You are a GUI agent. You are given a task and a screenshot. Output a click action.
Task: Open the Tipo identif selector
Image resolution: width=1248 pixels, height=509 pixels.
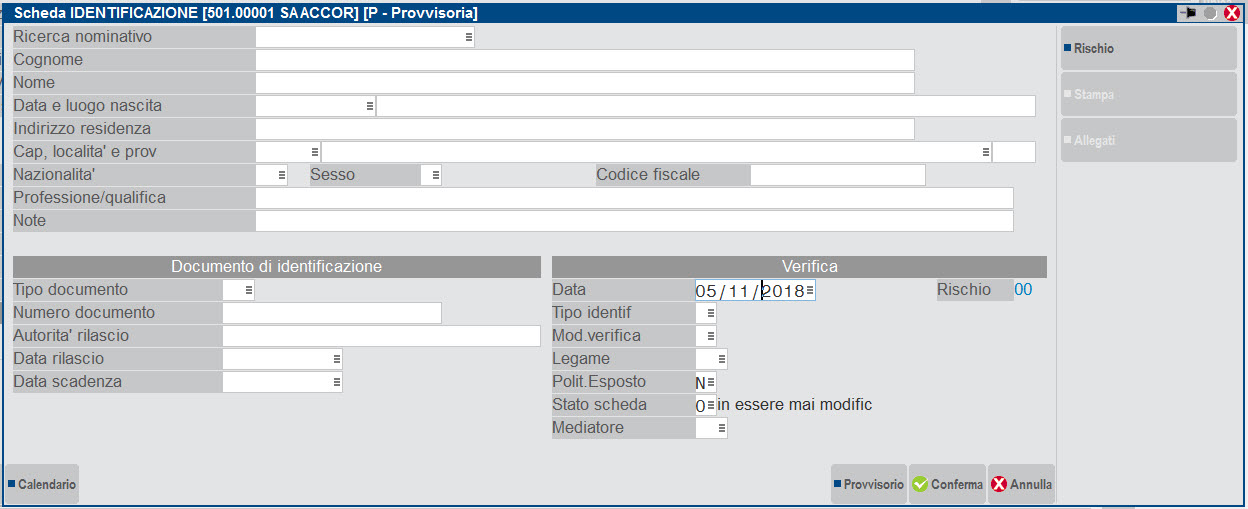coord(710,313)
